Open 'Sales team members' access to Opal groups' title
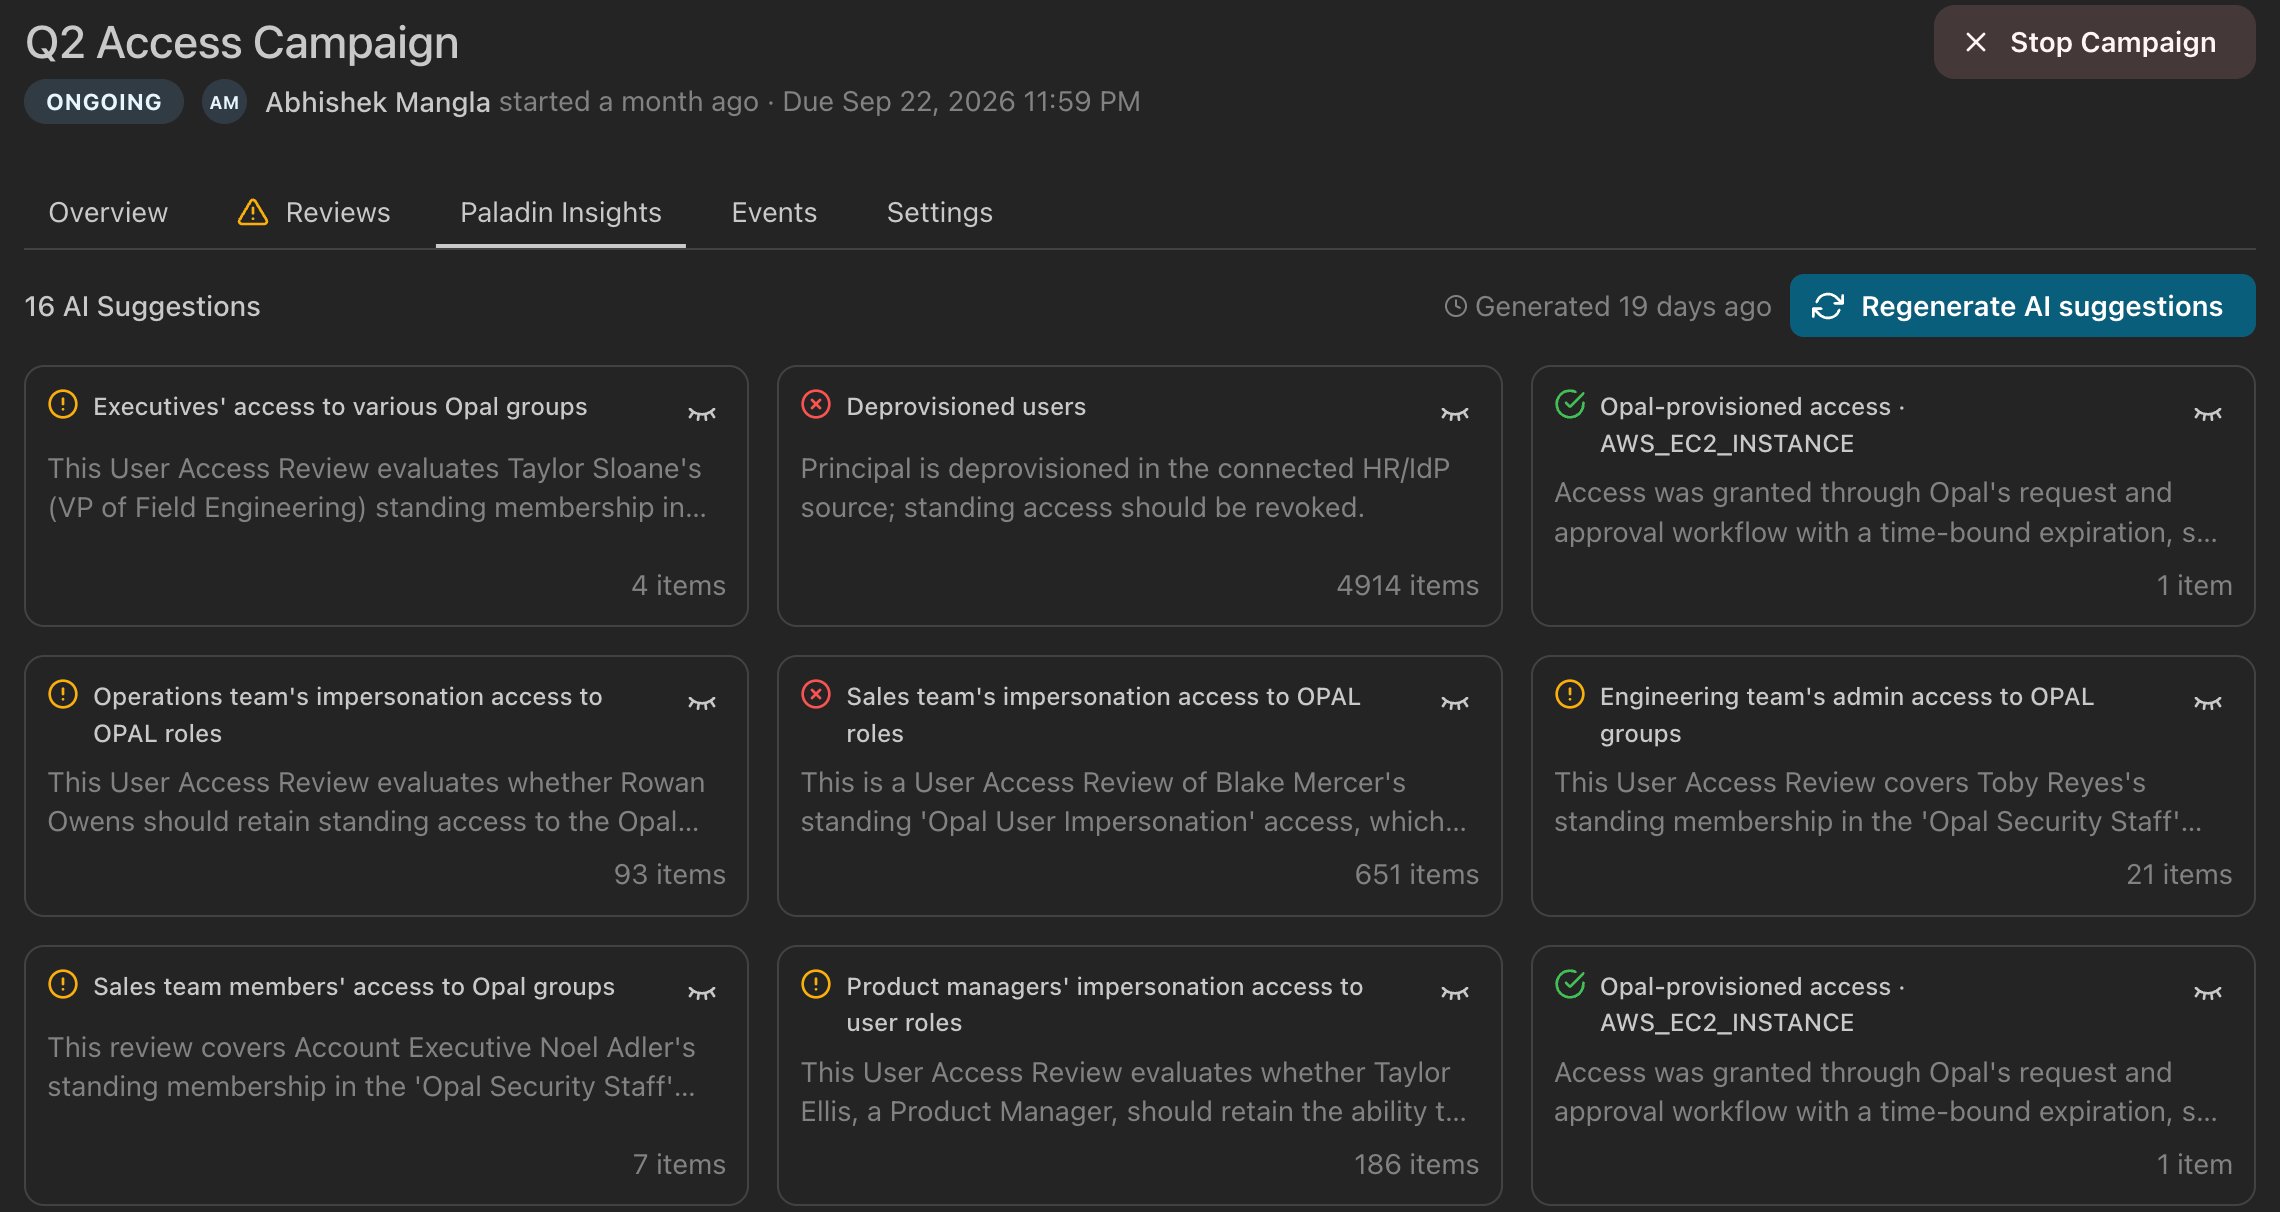 pyautogui.click(x=354, y=986)
